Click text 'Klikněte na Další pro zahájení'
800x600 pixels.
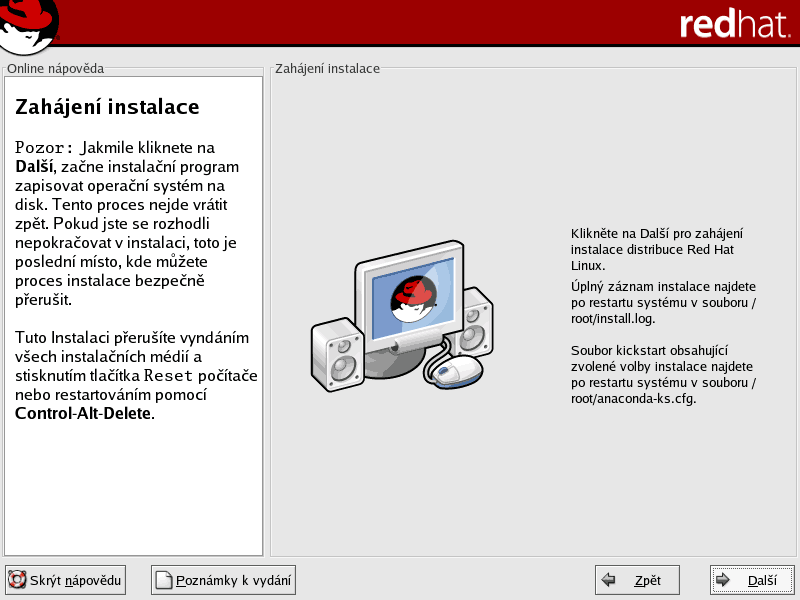[657, 234]
